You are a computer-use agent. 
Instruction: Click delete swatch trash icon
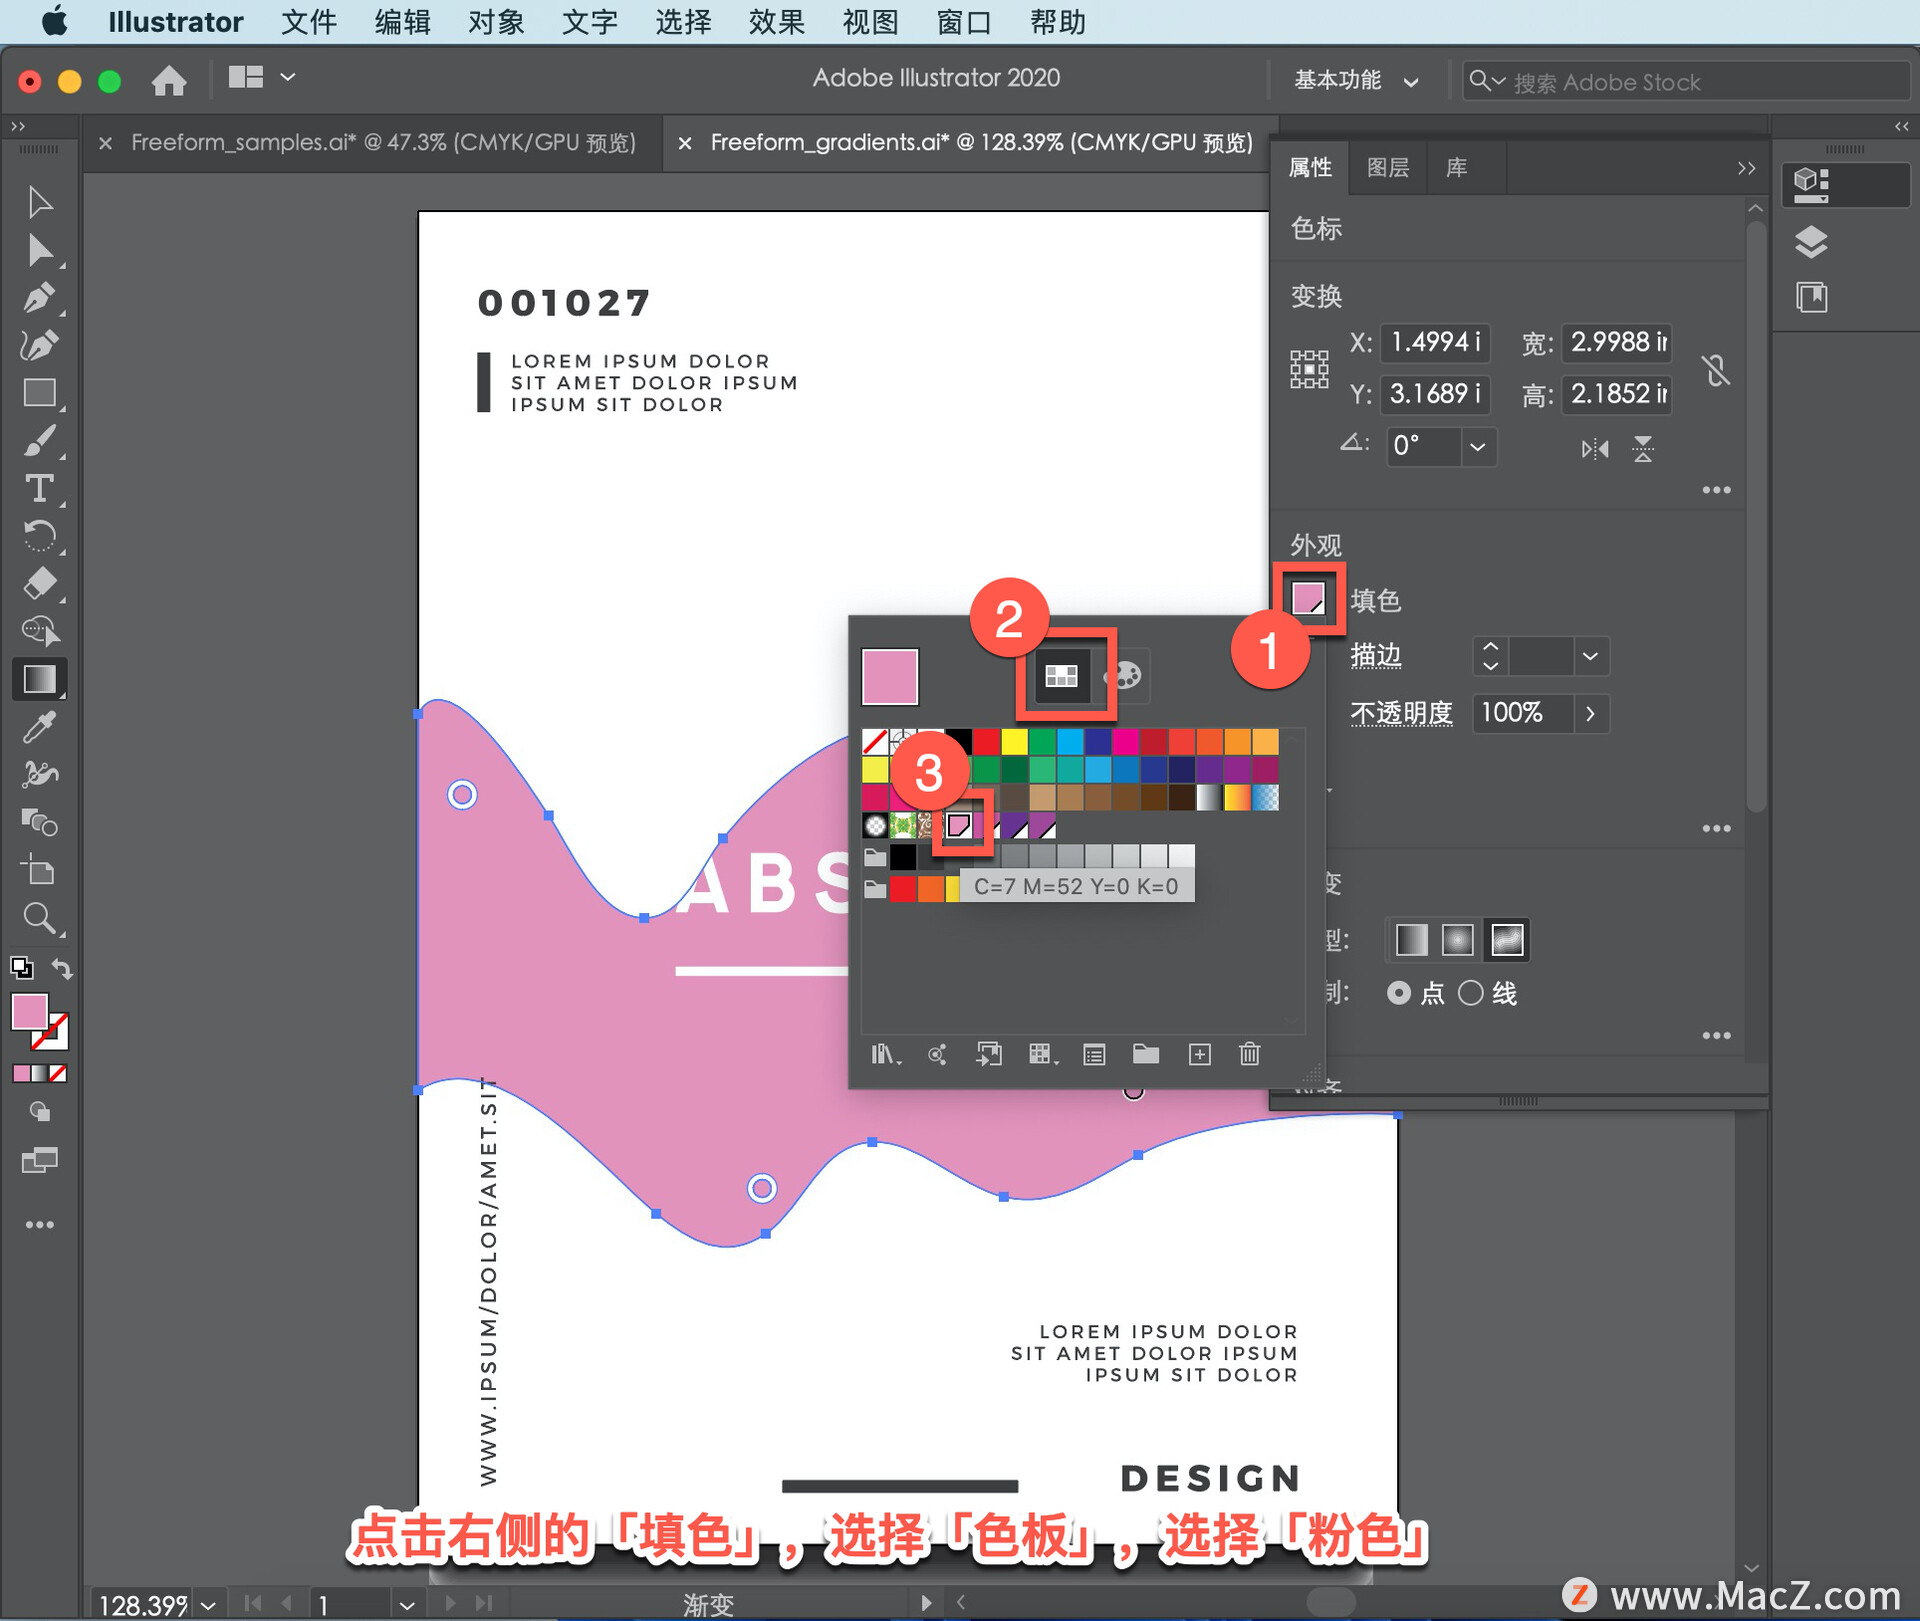pos(1249,1054)
